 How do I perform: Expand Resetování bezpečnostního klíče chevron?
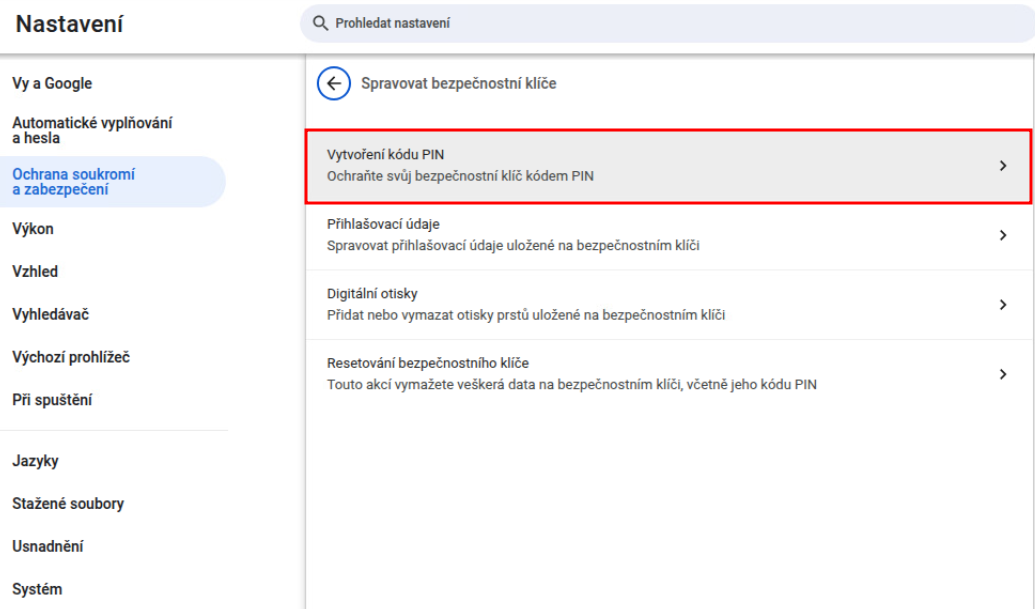[1003, 374]
